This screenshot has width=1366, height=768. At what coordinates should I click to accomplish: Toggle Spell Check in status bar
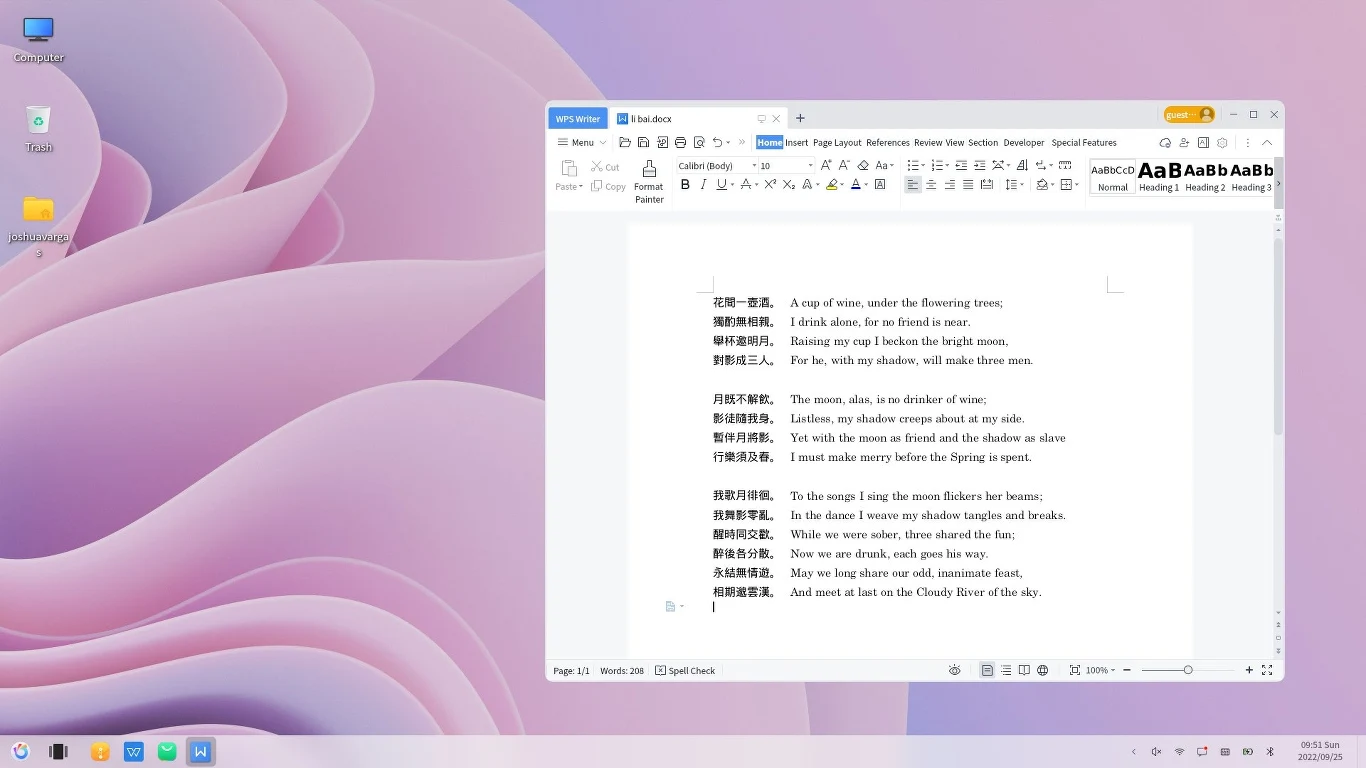coord(685,671)
